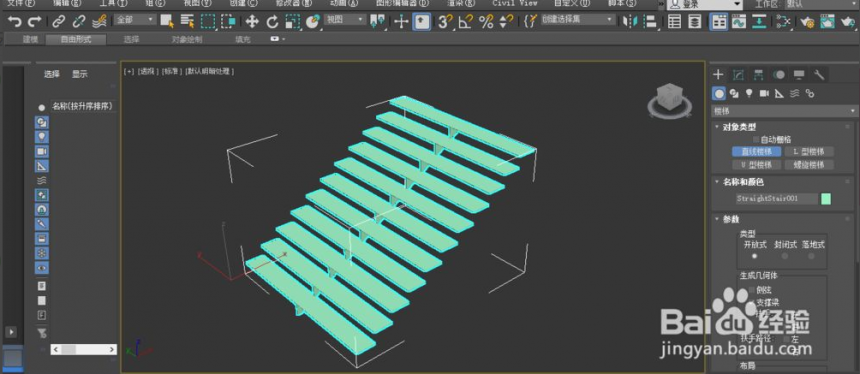Toggle the 3D Snaps icon
The height and width of the screenshot is (374, 860).
(445, 21)
